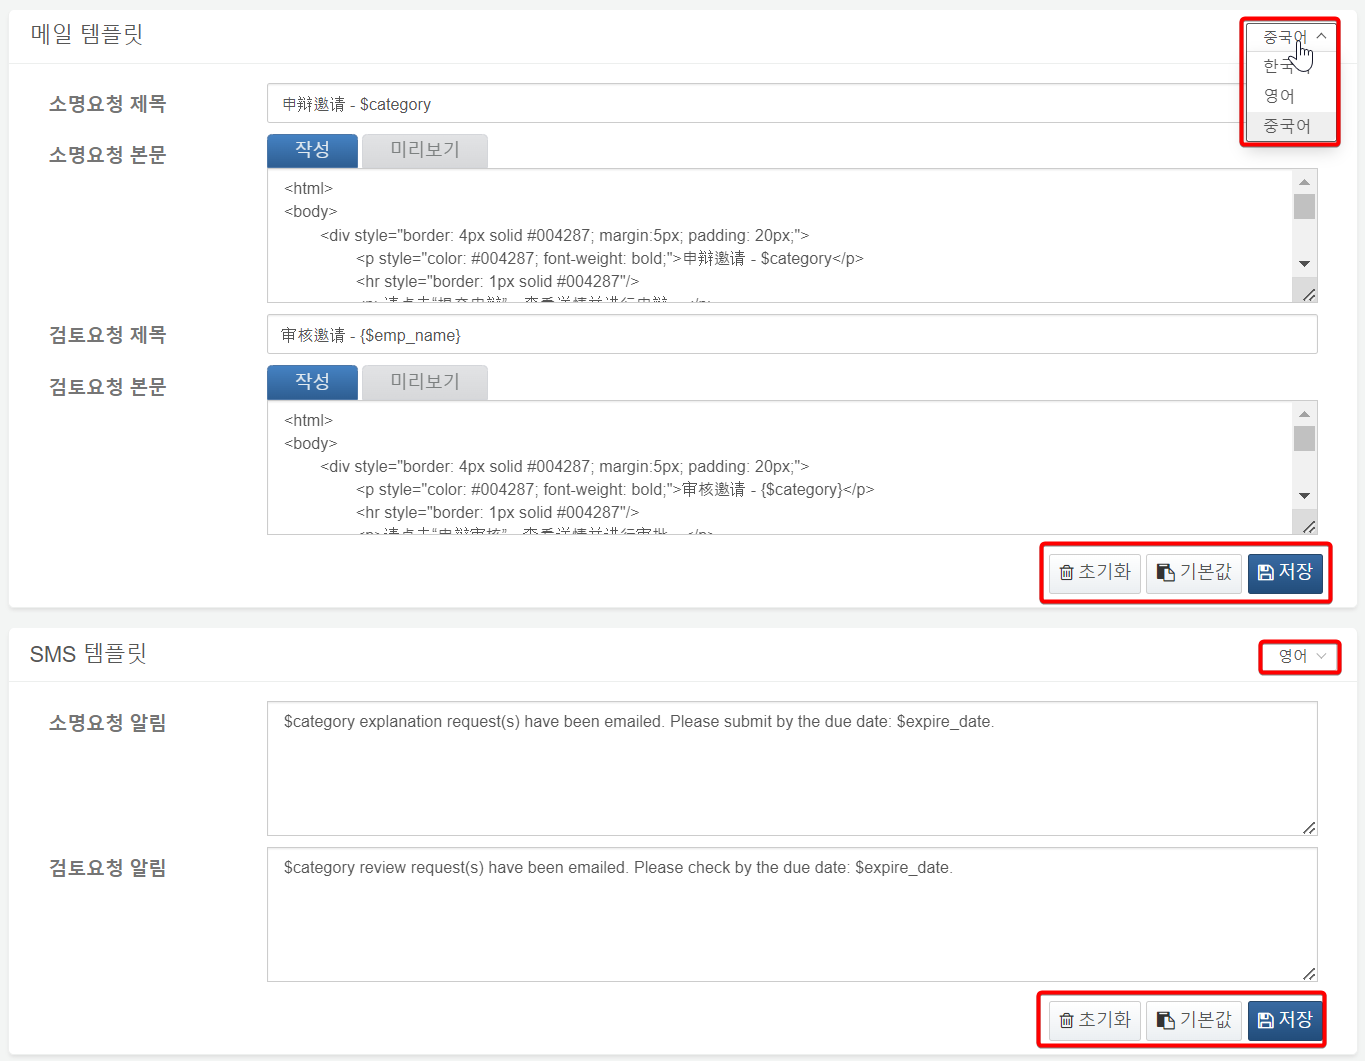
Task: Click the 소명요청 제목 label
Action: (108, 104)
